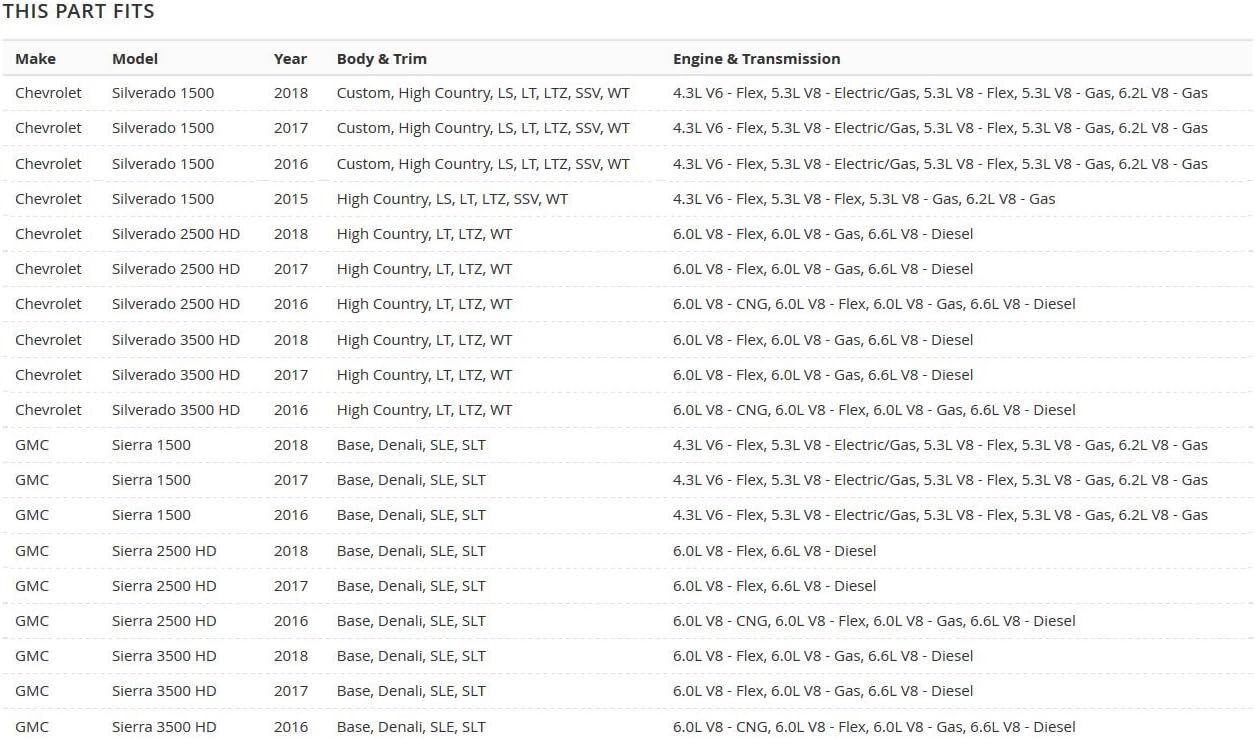
Task: Click the Sierra 3500 HD 2016 engine list with CNG
Action: [874, 727]
